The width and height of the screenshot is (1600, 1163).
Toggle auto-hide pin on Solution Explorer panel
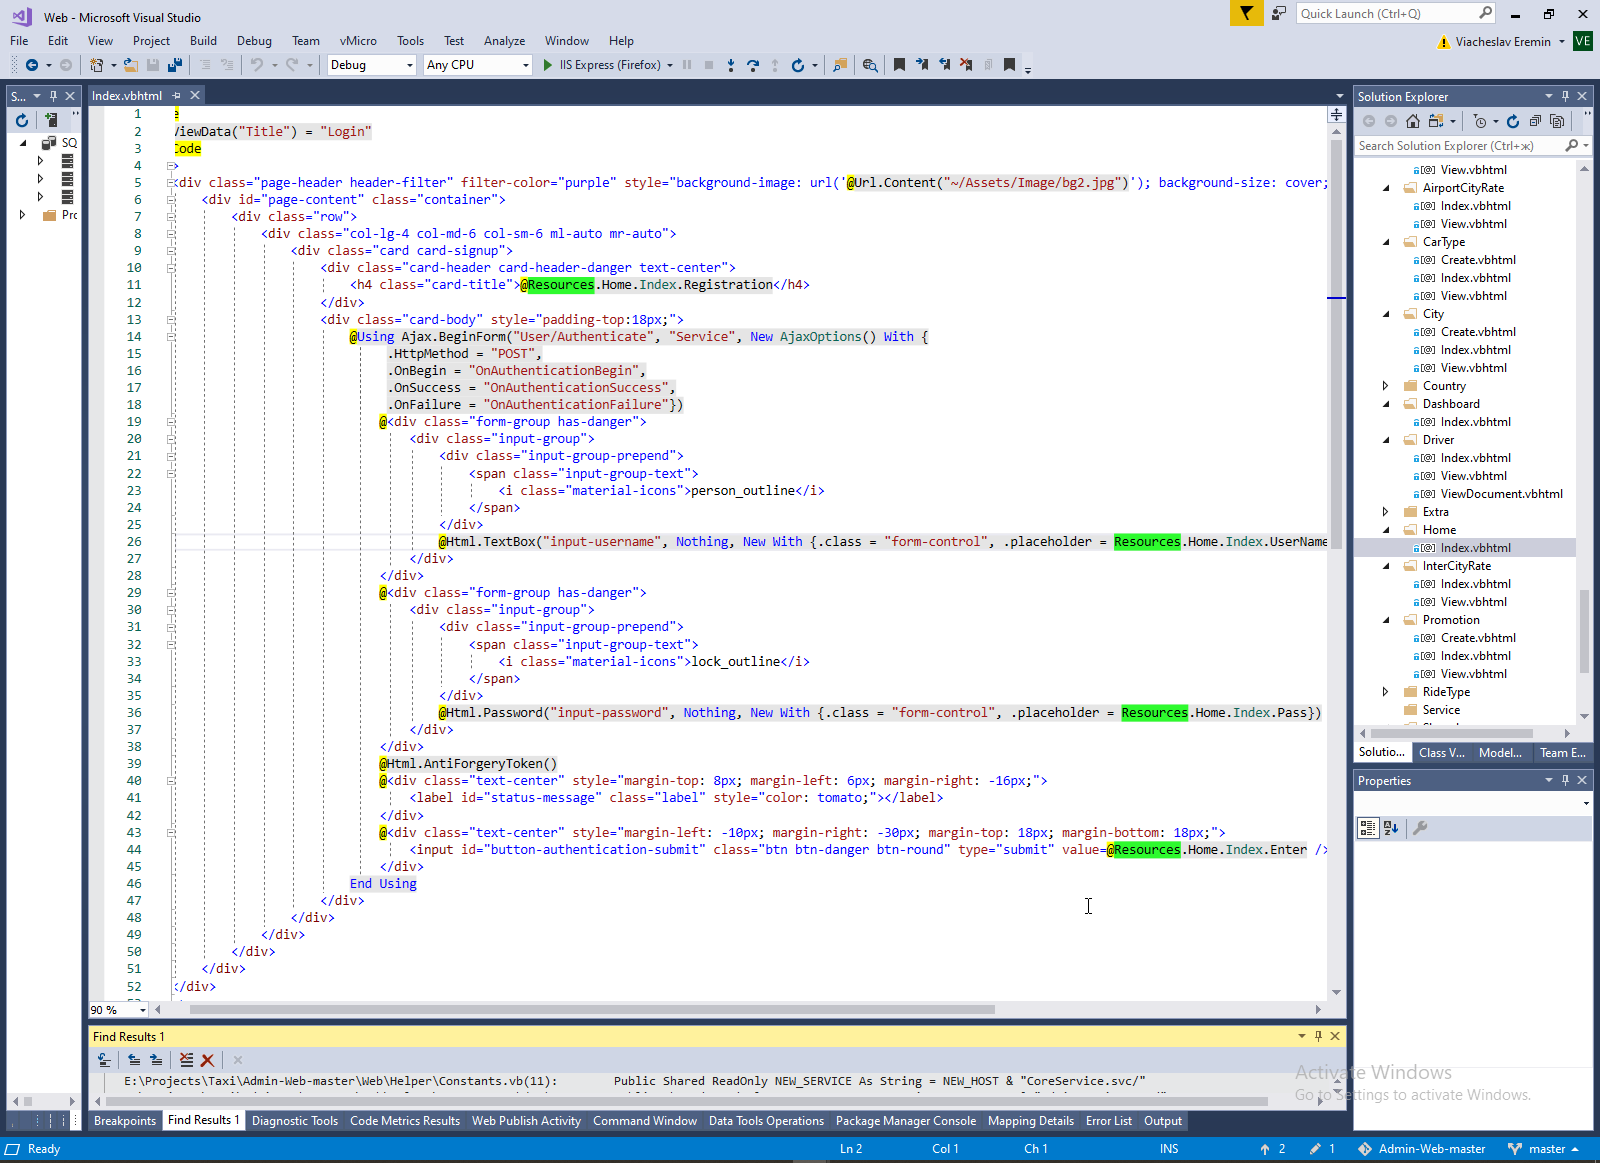(1565, 97)
